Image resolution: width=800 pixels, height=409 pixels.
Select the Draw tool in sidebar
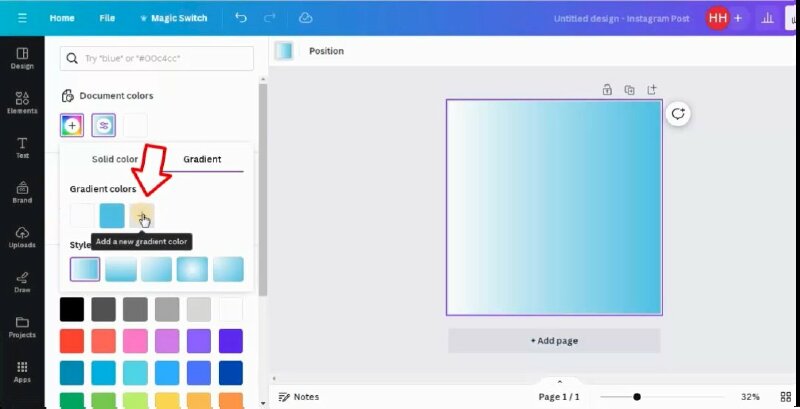[x=22, y=282]
